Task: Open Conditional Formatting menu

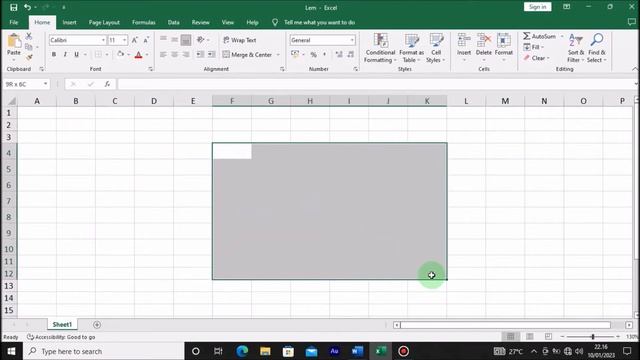Action: [x=380, y=48]
